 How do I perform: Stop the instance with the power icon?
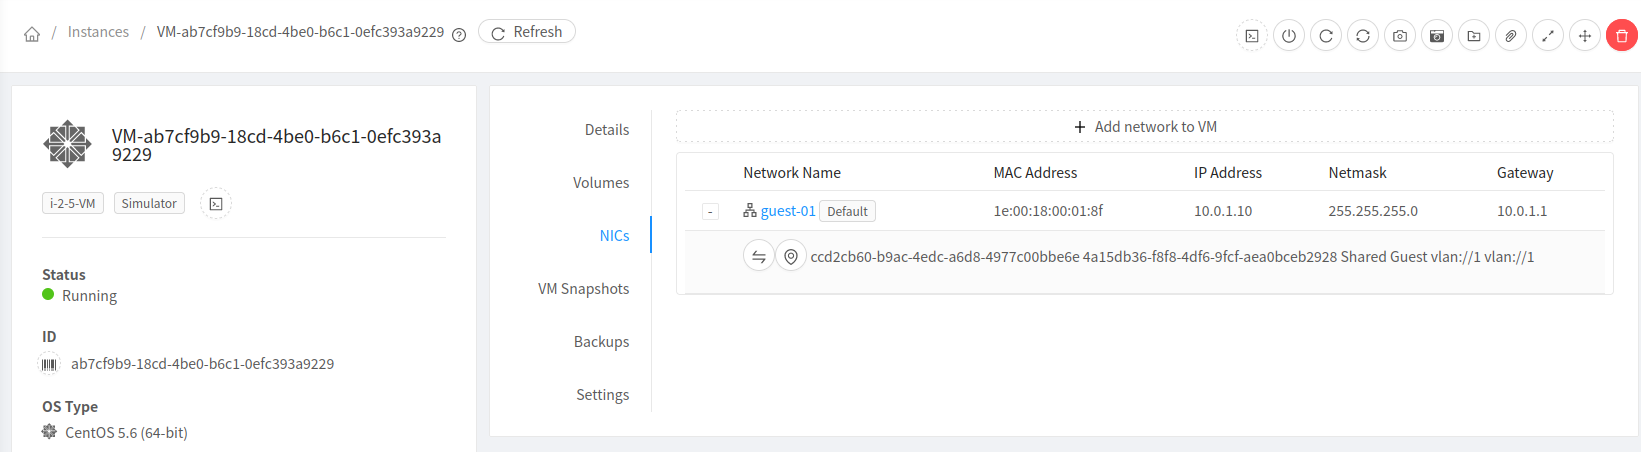point(1289,36)
